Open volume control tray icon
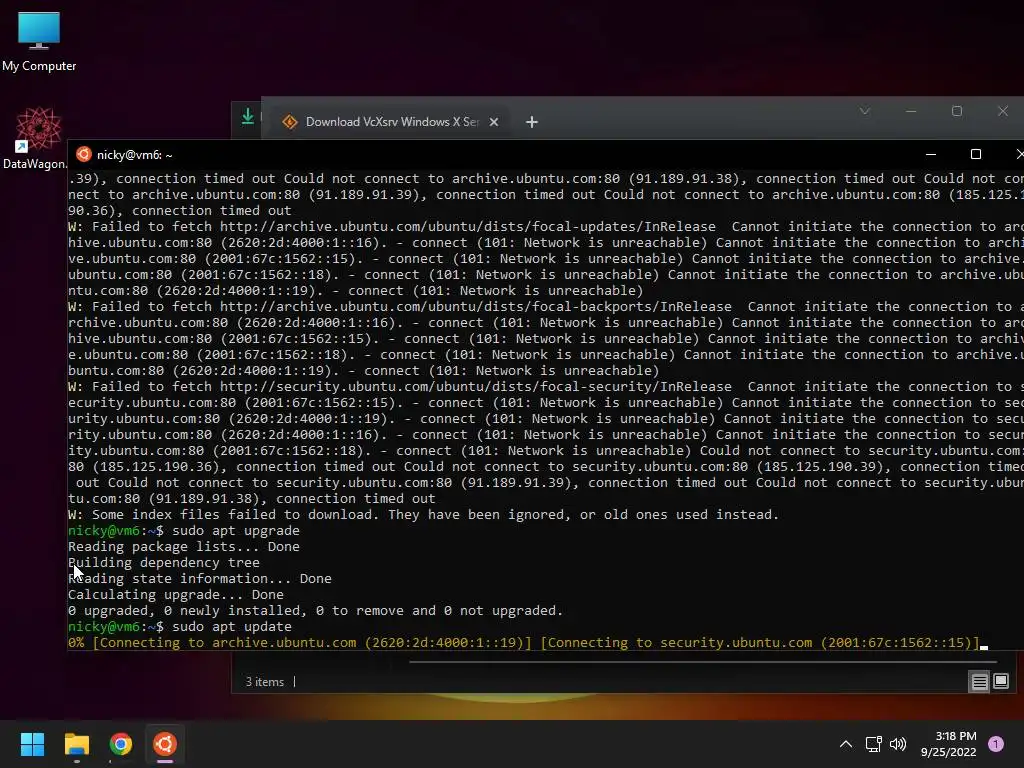Viewport: 1024px width, 768px height. point(898,744)
